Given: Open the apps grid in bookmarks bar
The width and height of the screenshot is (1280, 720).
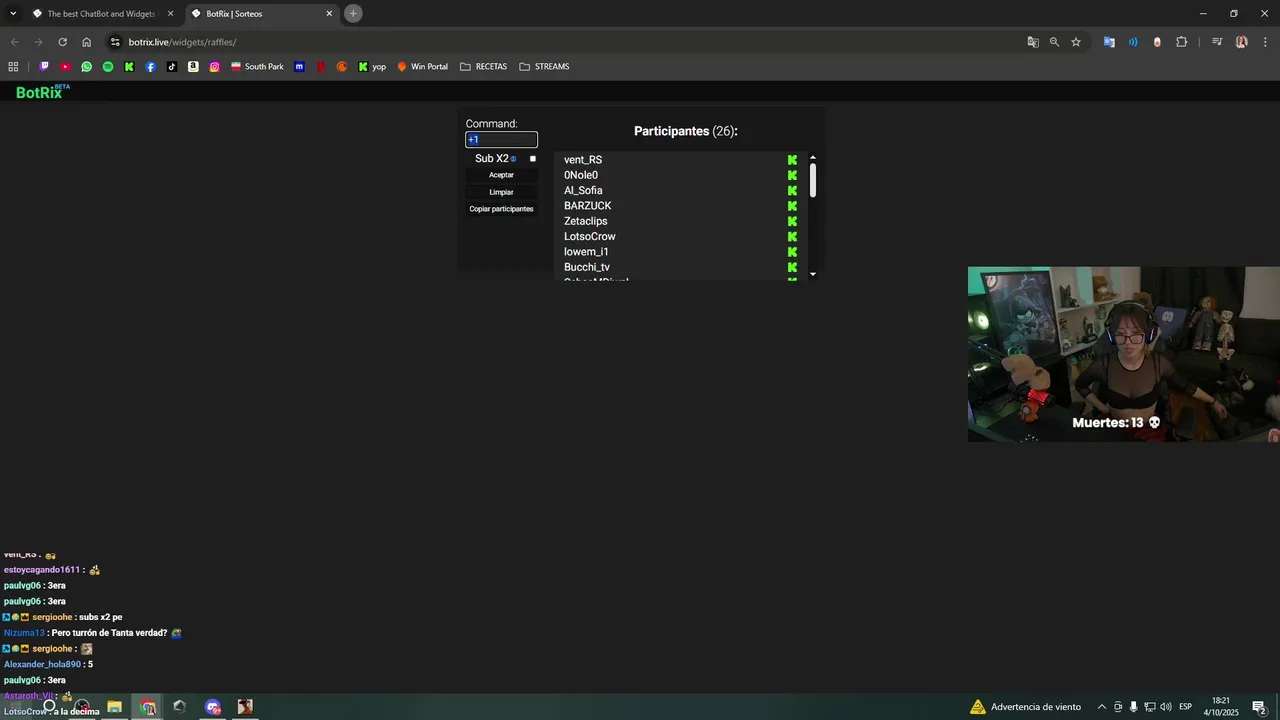Looking at the screenshot, I should pos(13,67).
